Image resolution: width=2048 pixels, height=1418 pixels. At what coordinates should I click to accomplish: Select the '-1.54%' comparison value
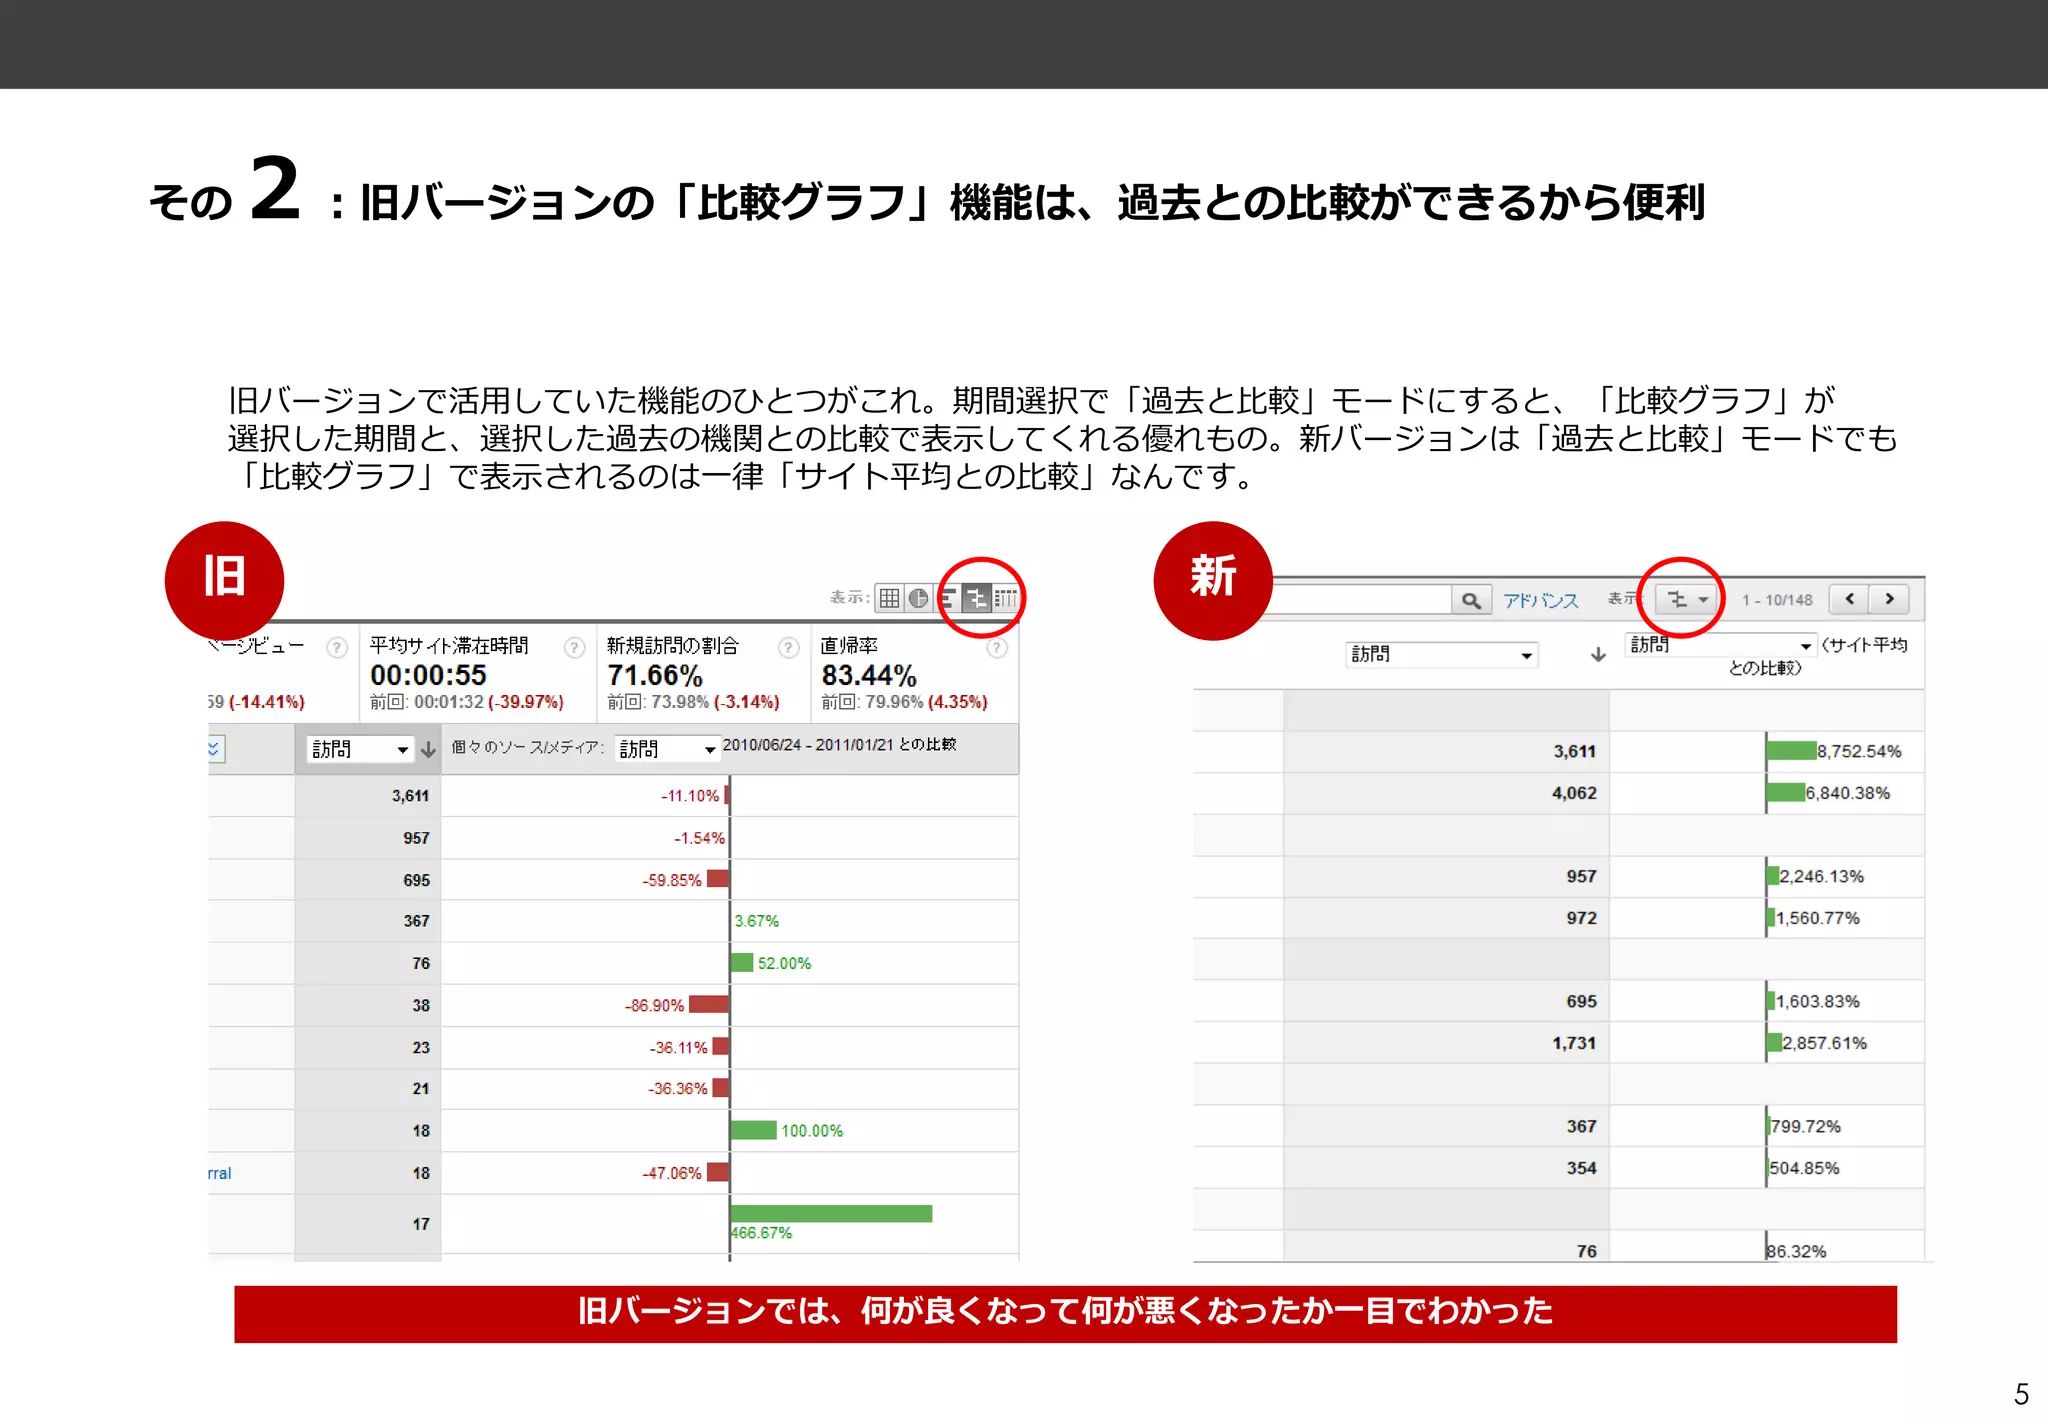[698, 838]
